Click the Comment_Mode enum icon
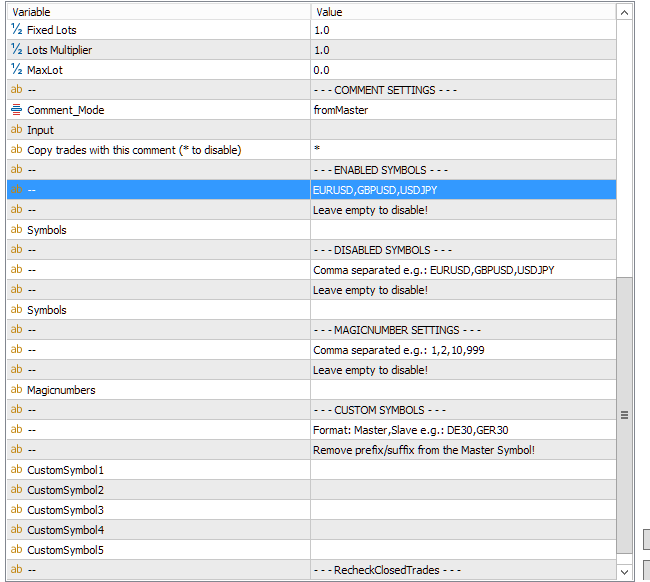 click(x=16, y=110)
